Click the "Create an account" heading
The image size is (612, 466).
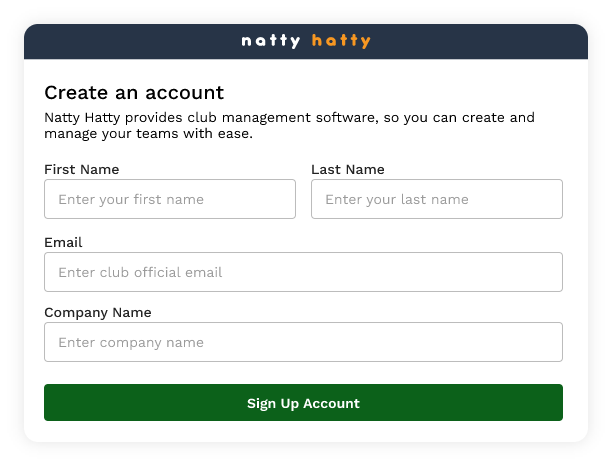click(134, 93)
